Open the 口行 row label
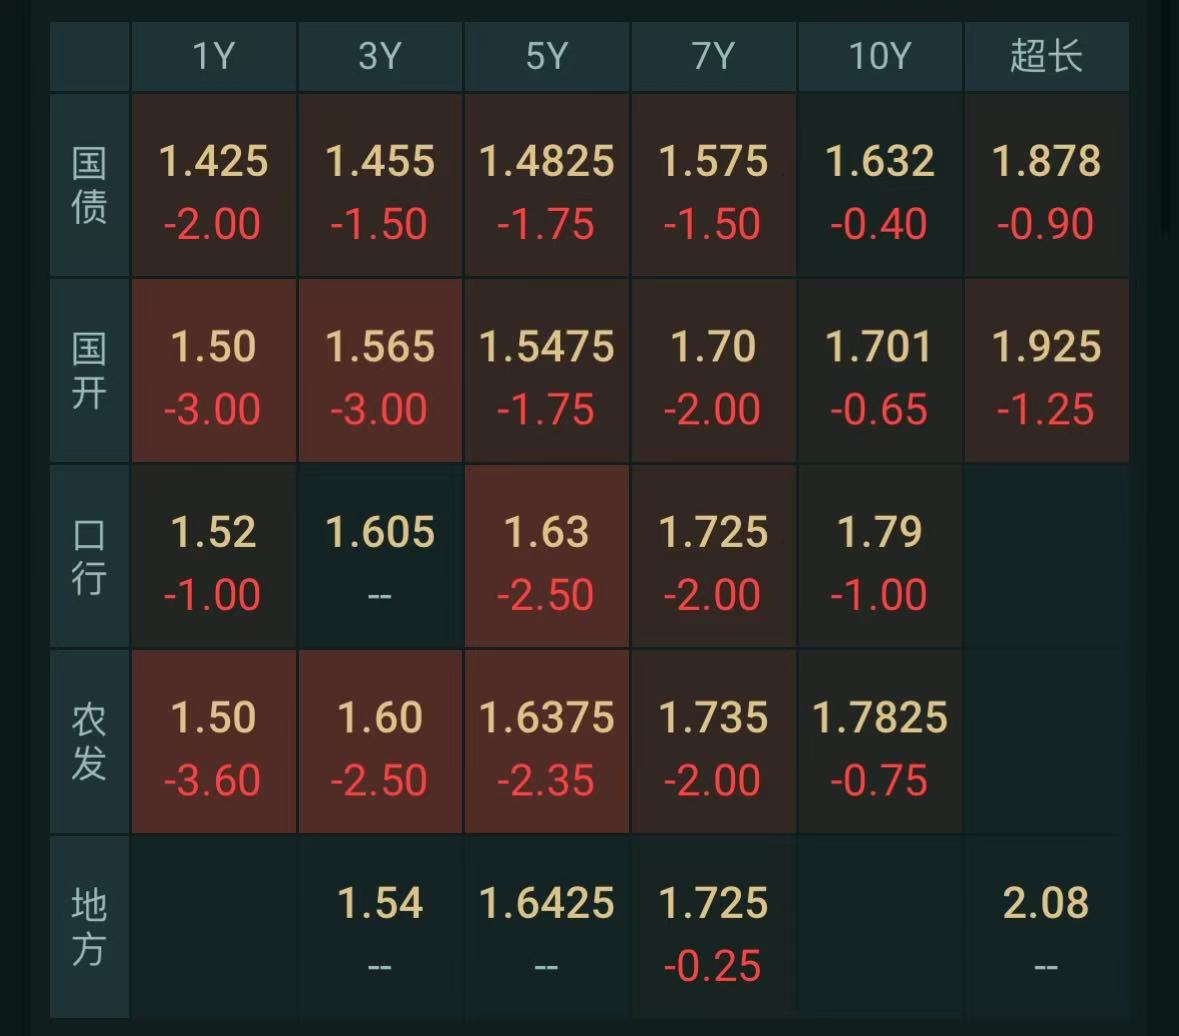Image resolution: width=1179 pixels, height=1036 pixels. [x=89, y=556]
